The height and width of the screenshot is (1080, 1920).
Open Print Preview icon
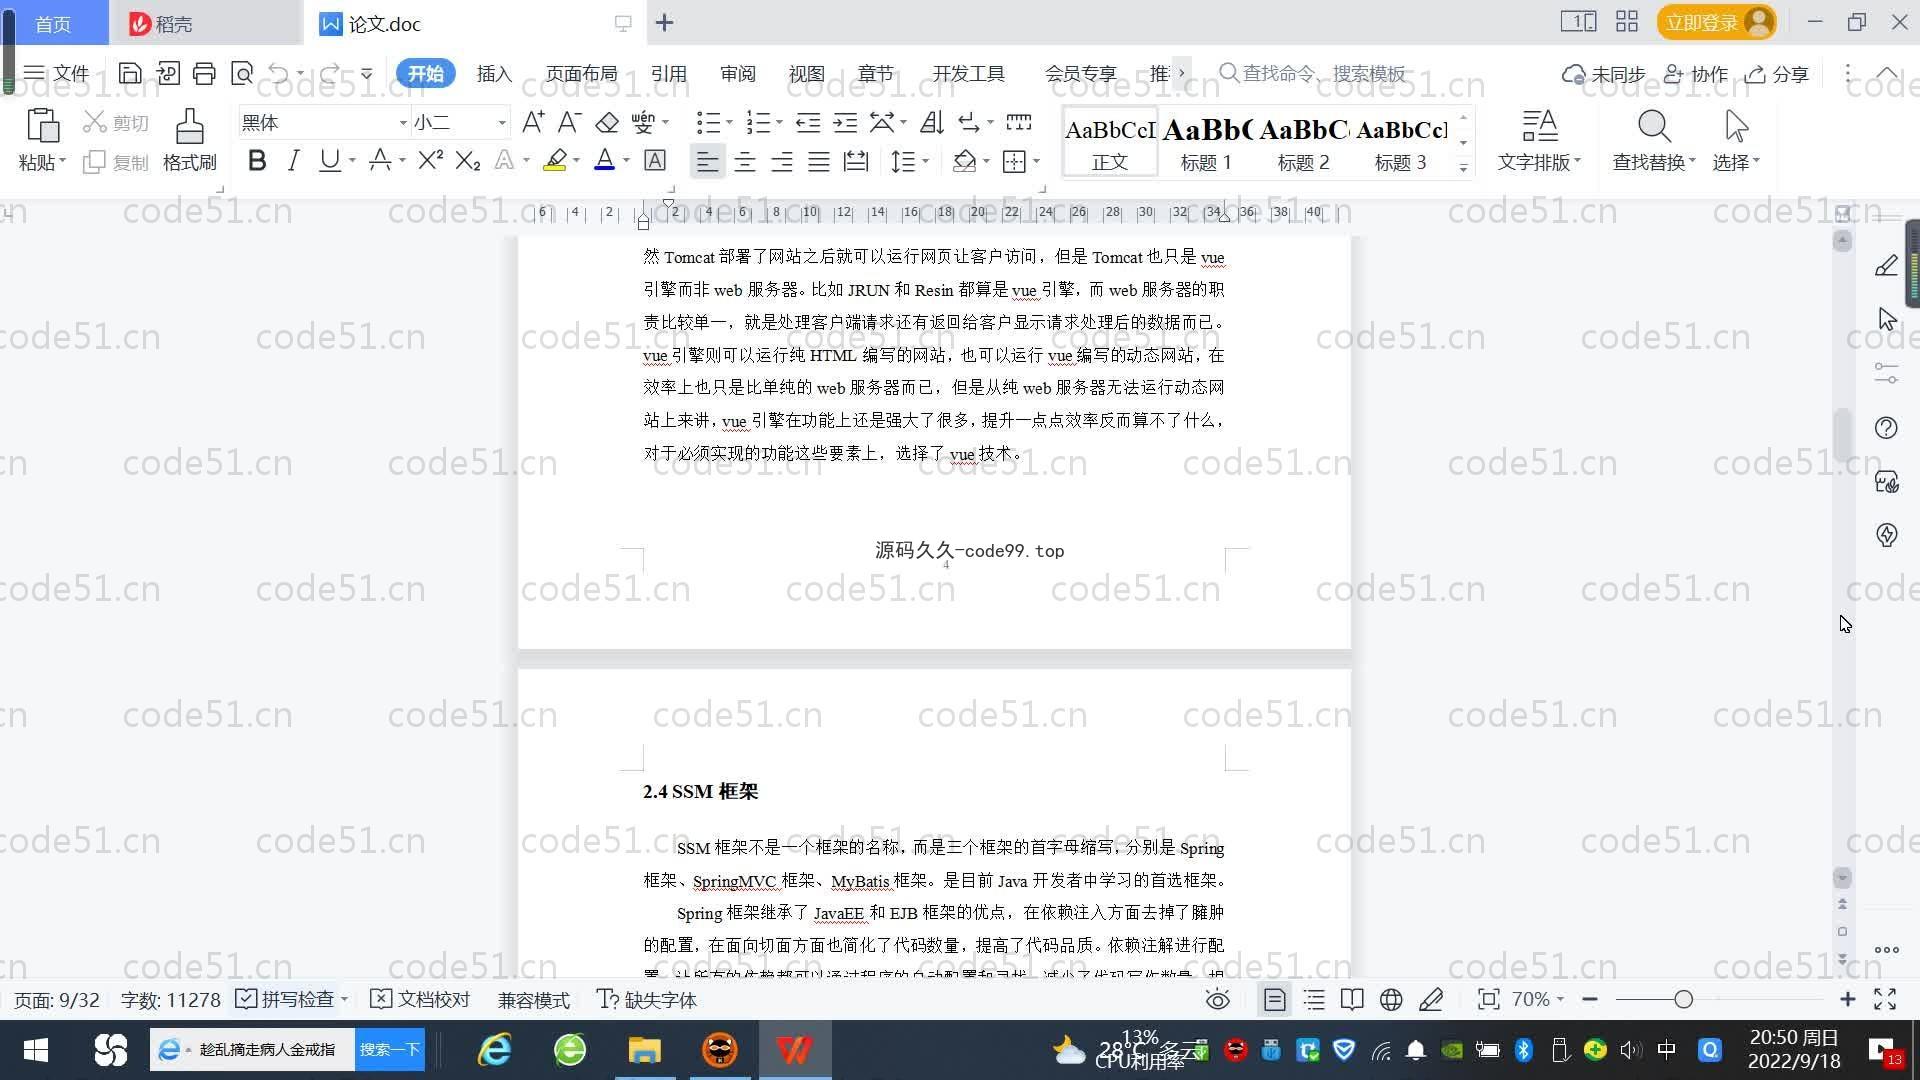tap(242, 73)
